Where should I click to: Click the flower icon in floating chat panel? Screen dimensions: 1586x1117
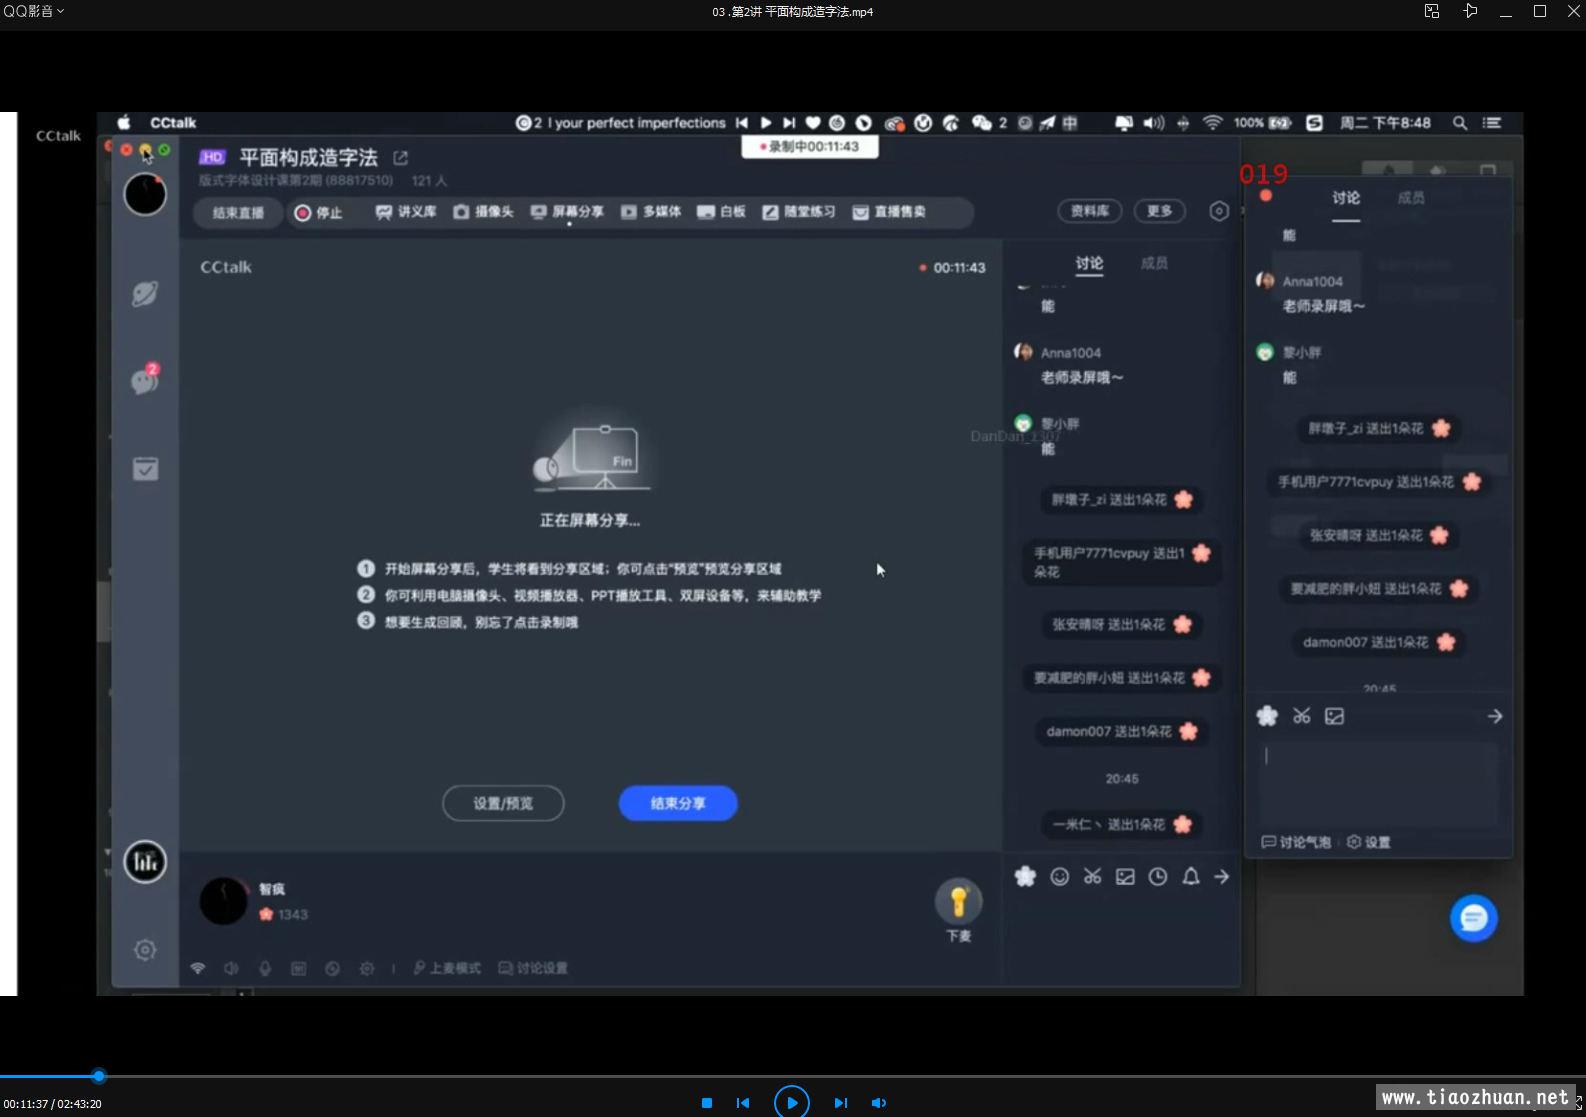pyautogui.click(x=1267, y=716)
